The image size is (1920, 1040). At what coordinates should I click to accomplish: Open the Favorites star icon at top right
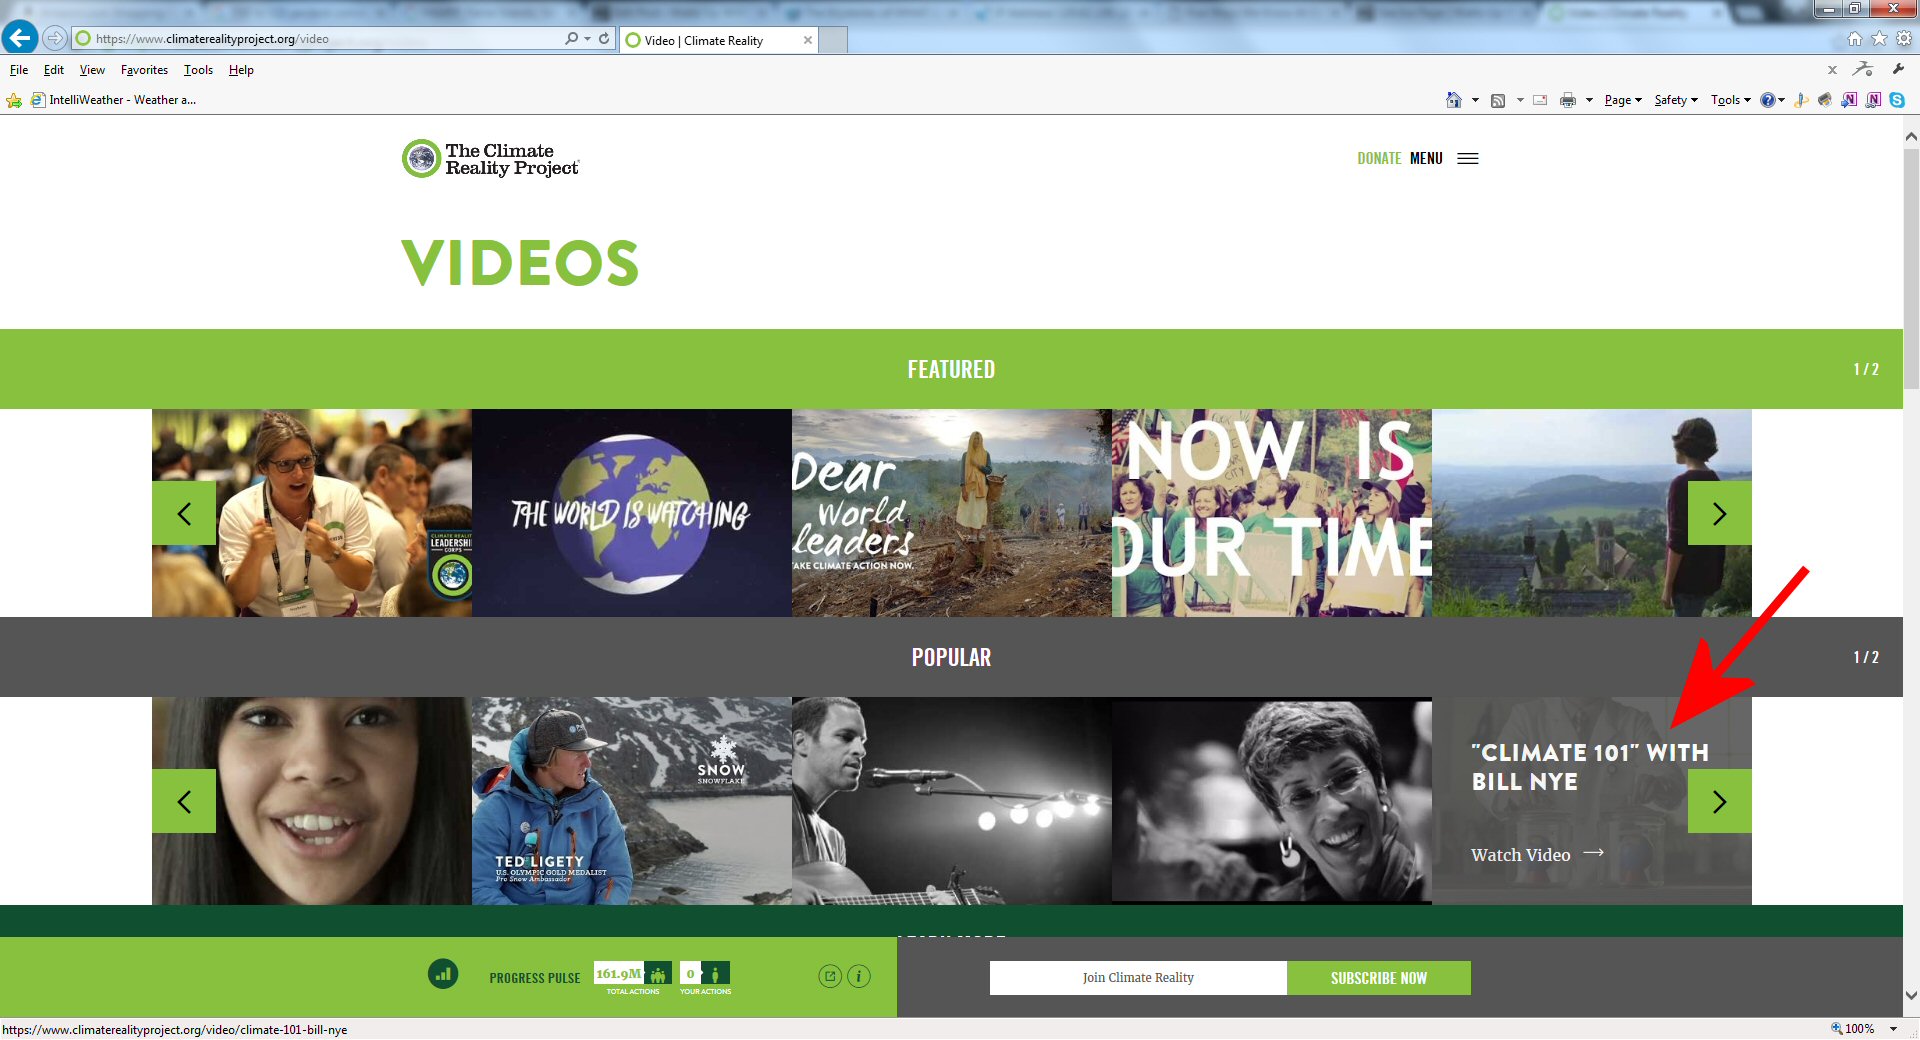1880,39
